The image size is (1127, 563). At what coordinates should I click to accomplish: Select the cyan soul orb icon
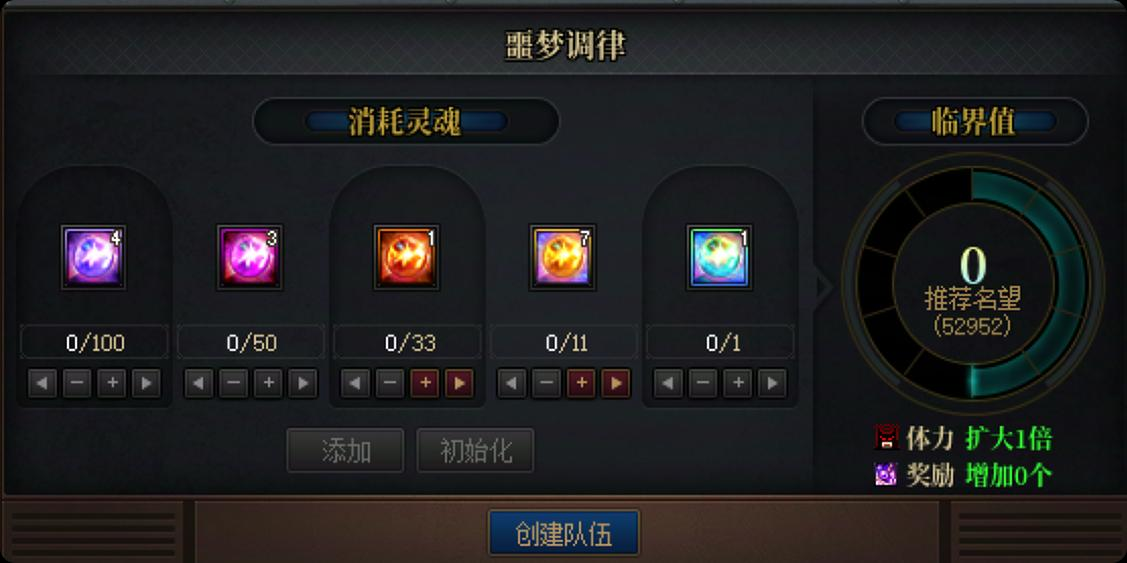[x=719, y=257]
